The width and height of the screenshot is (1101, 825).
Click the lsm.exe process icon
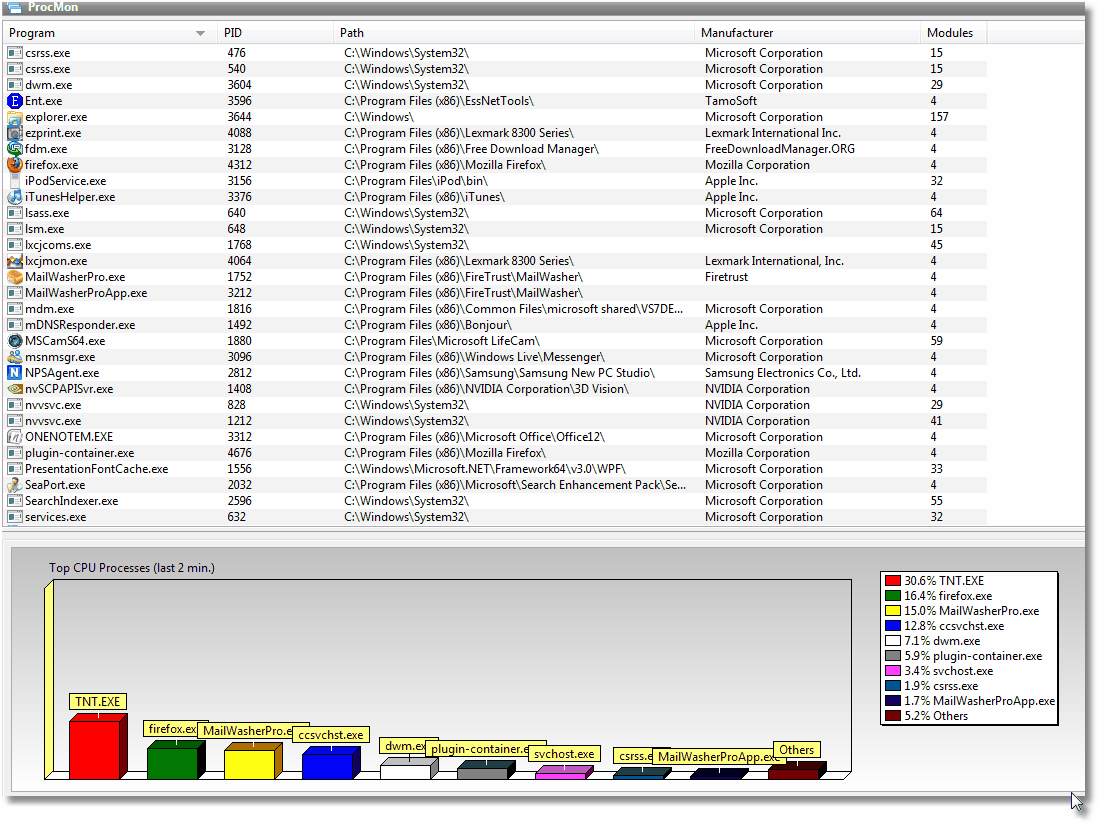point(15,229)
